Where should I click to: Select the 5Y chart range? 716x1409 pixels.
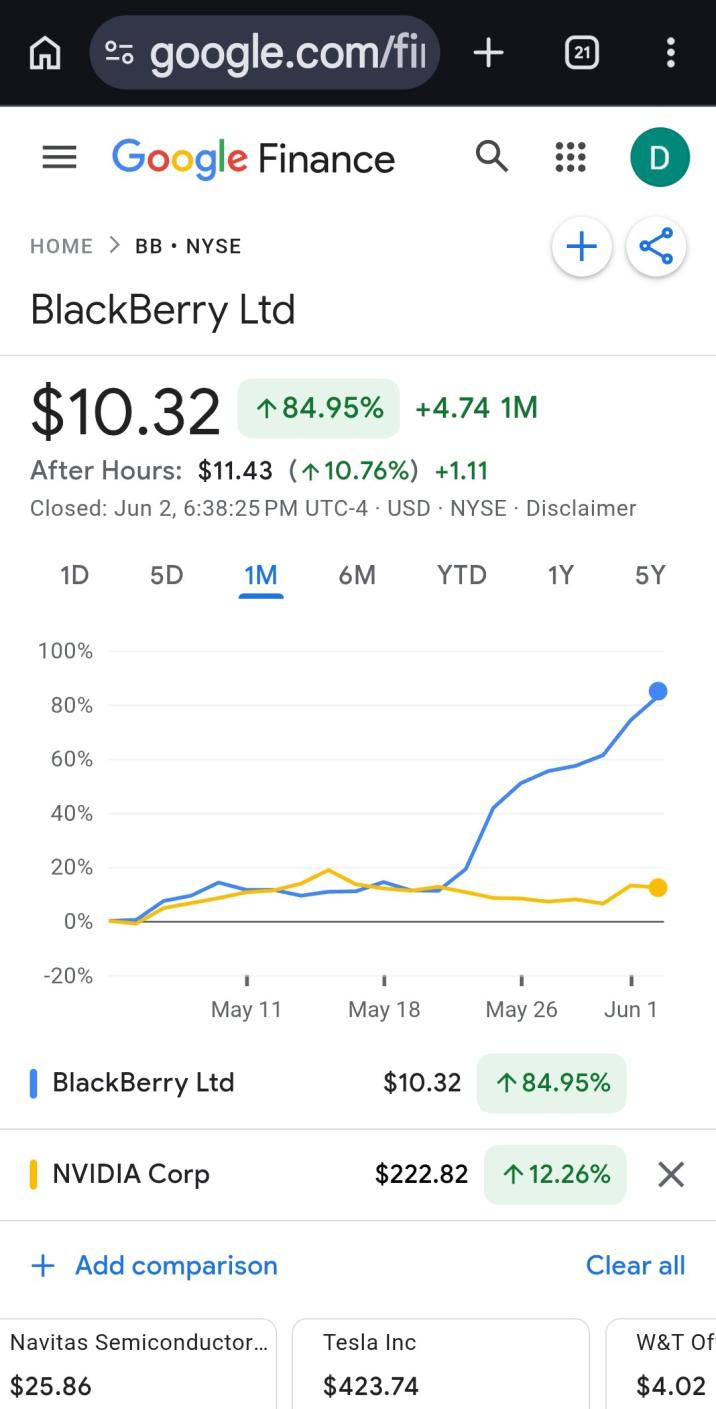point(650,575)
